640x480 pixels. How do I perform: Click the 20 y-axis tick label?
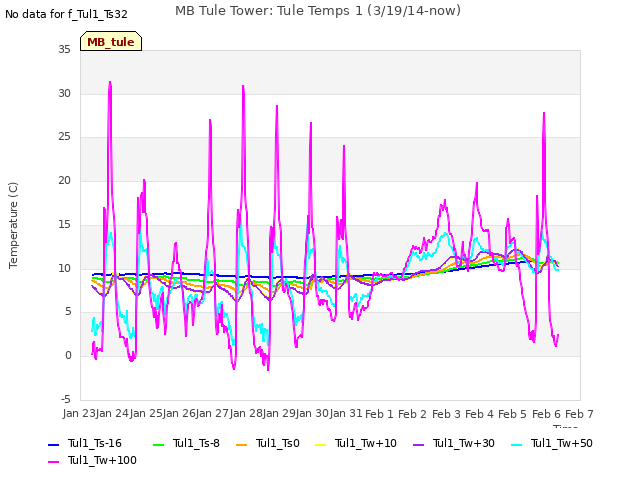(64, 180)
